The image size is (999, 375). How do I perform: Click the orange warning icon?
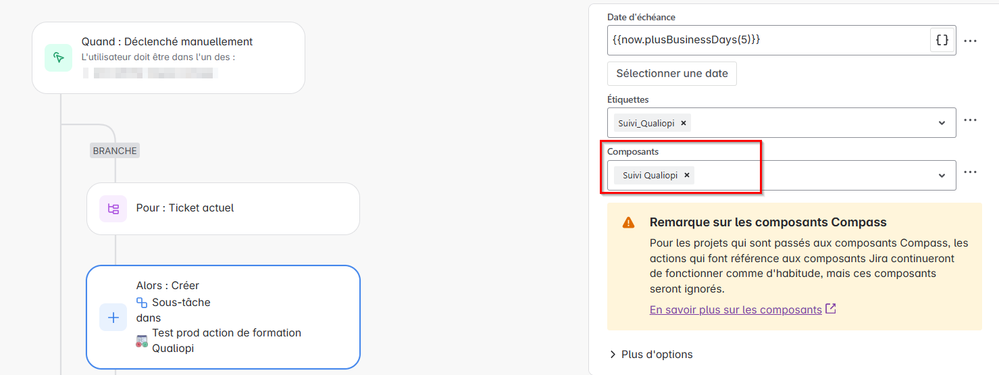tap(628, 222)
